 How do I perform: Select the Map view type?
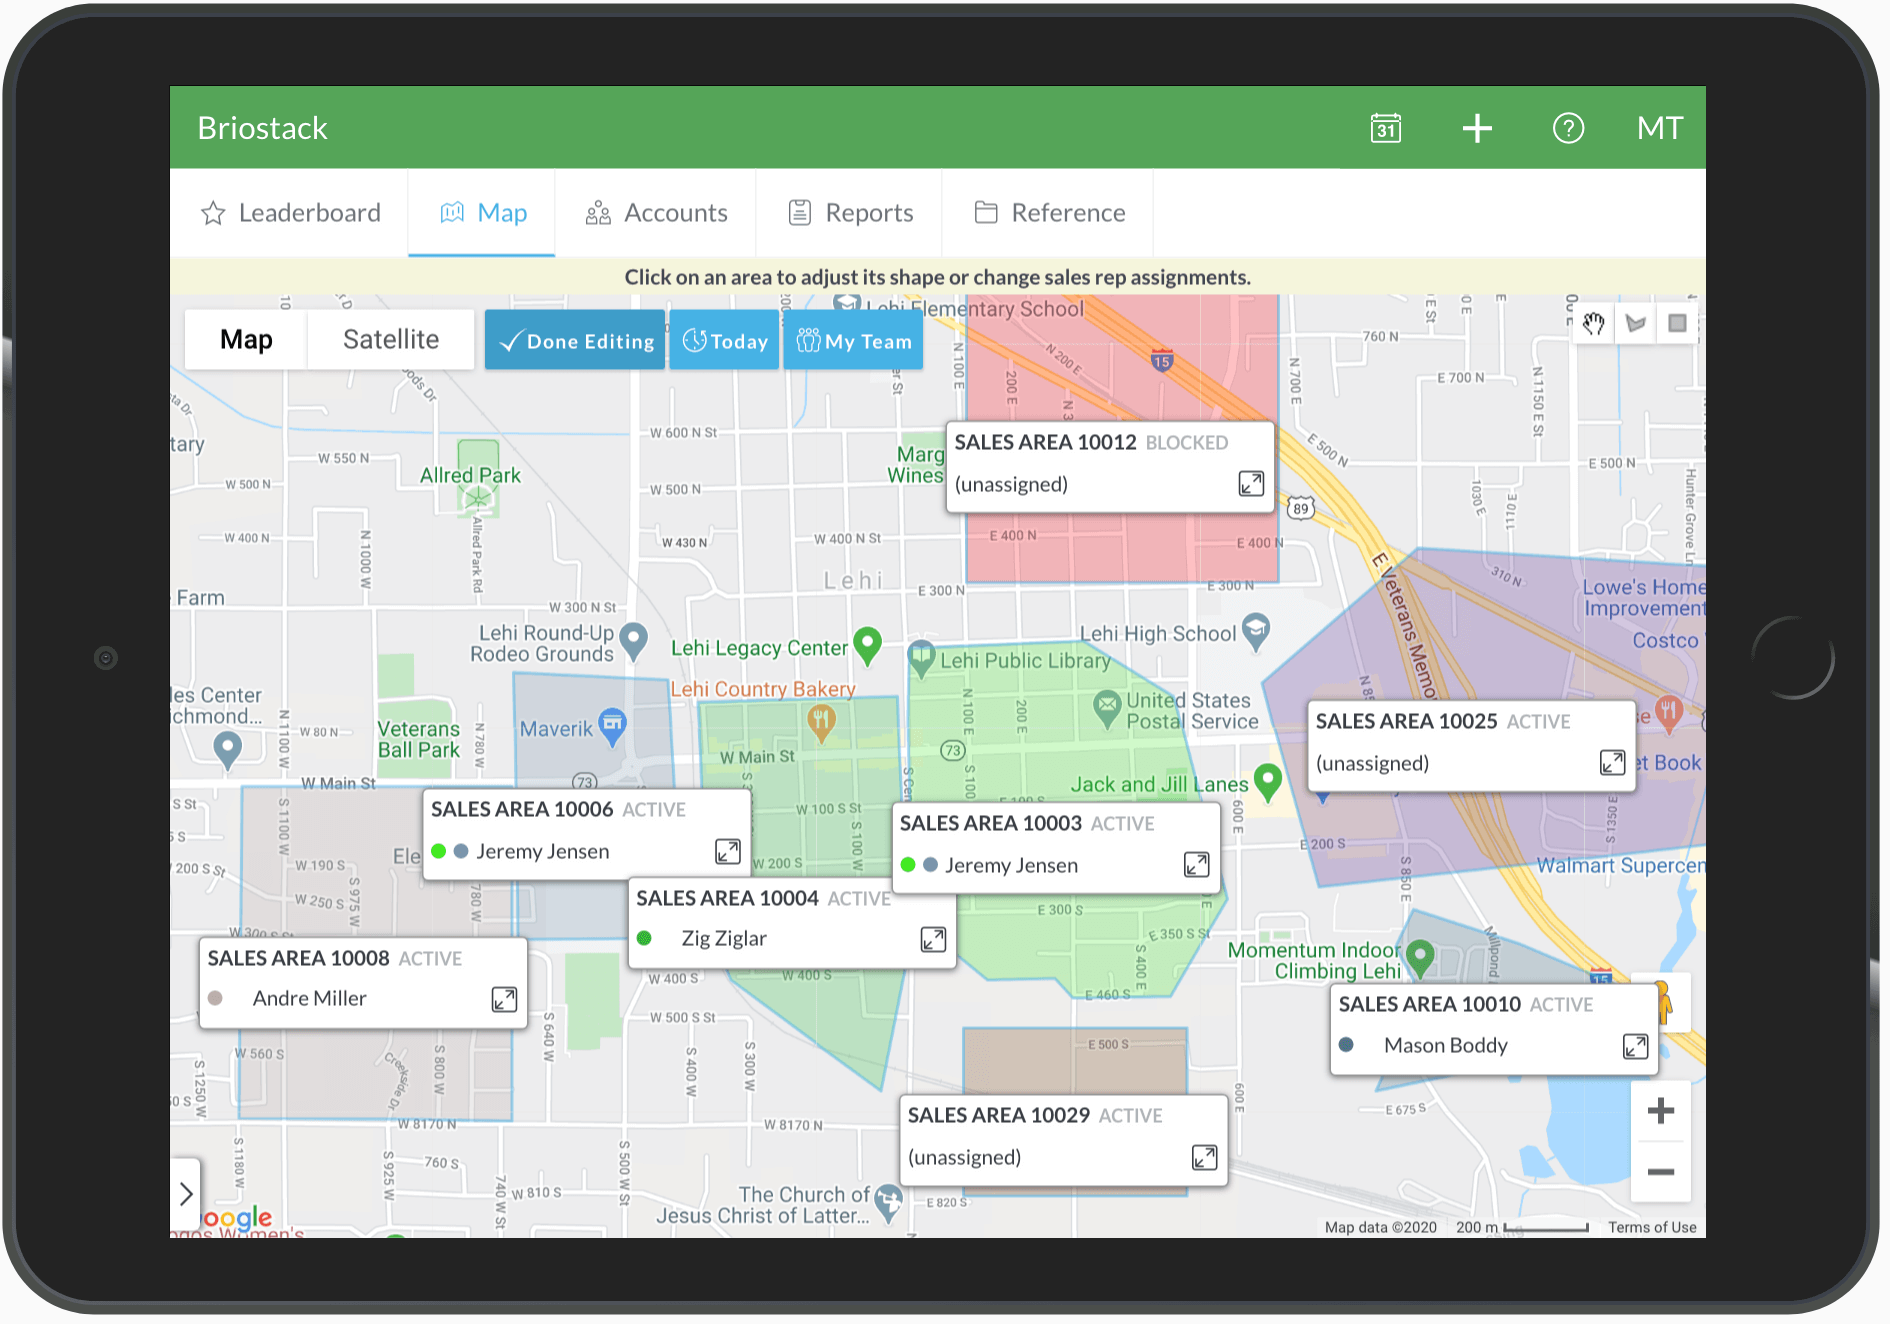(246, 340)
